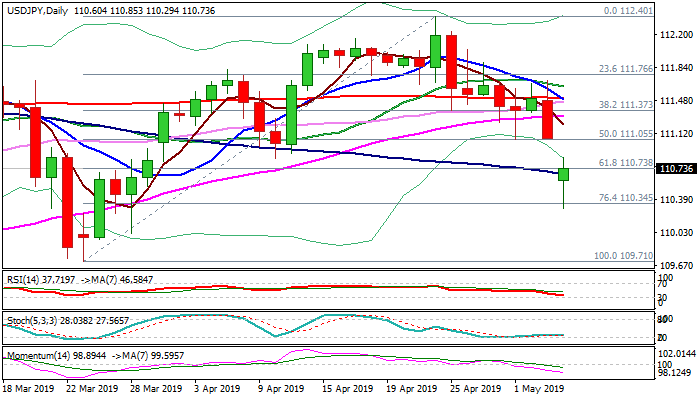Select the latest green candle at 110.736
The image size is (700, 400).
pos(564,174)
